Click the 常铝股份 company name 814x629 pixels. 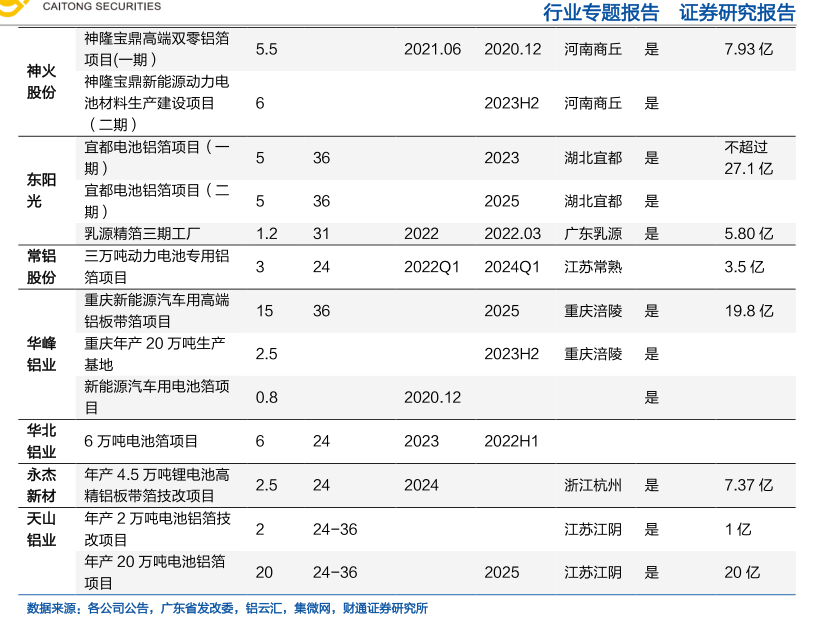[x=41, y=267]
